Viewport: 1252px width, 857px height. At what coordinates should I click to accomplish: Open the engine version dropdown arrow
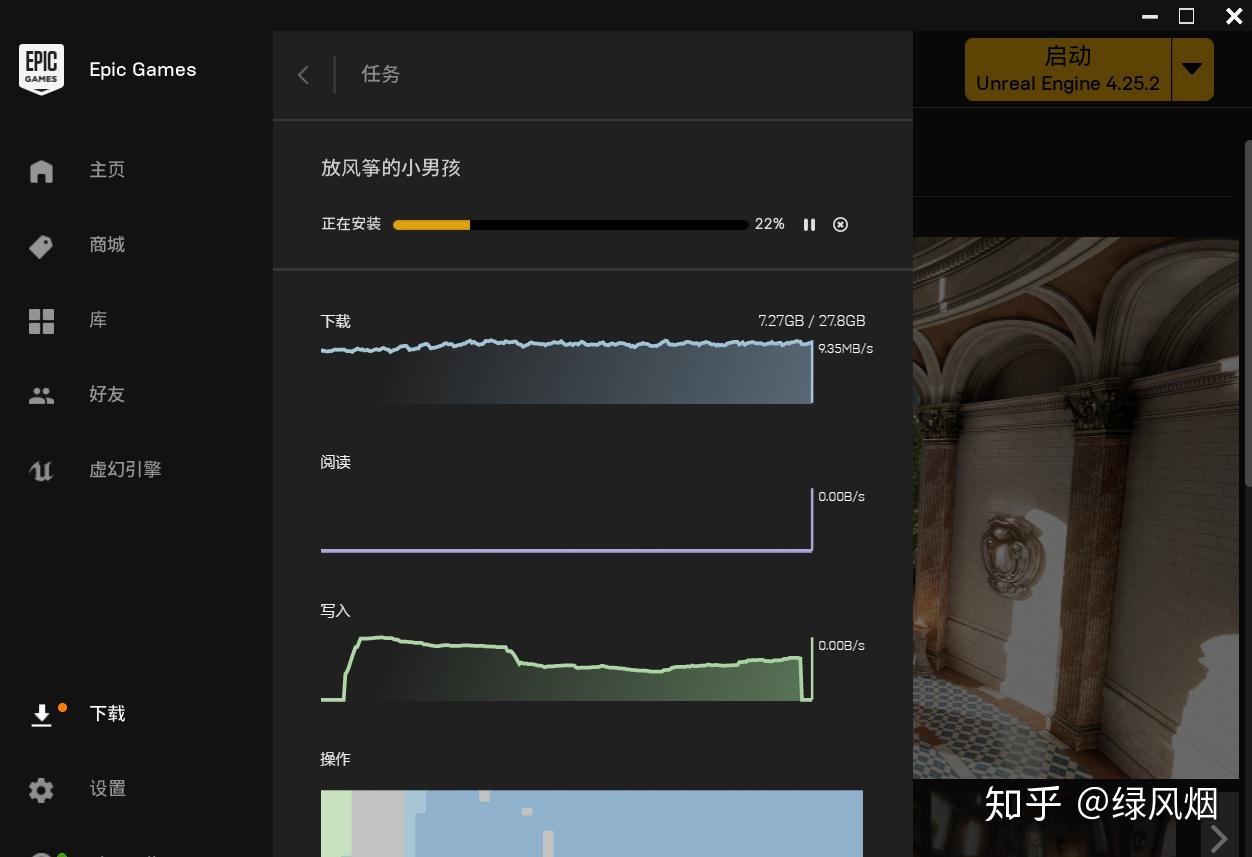click(x=1192, y=69)
